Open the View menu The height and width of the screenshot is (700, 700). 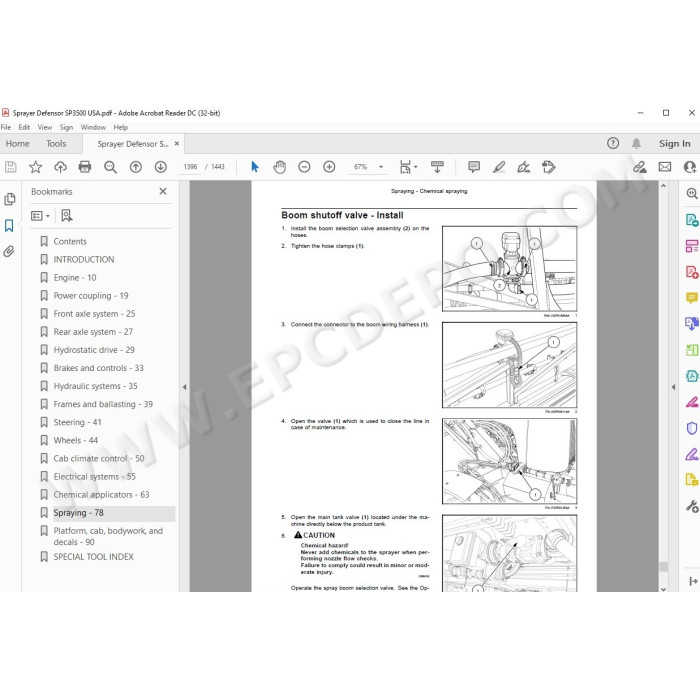[x=45, y=127]
